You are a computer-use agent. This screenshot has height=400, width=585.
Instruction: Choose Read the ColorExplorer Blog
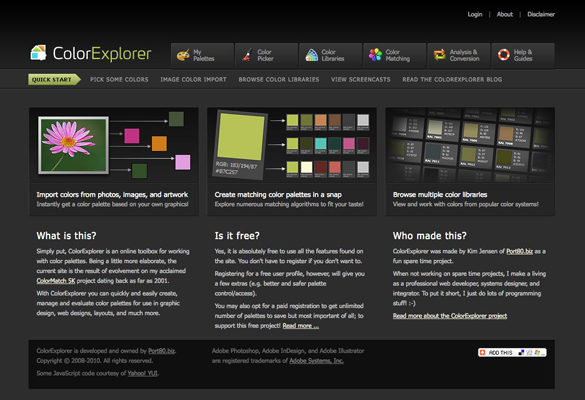pos(452,79)
